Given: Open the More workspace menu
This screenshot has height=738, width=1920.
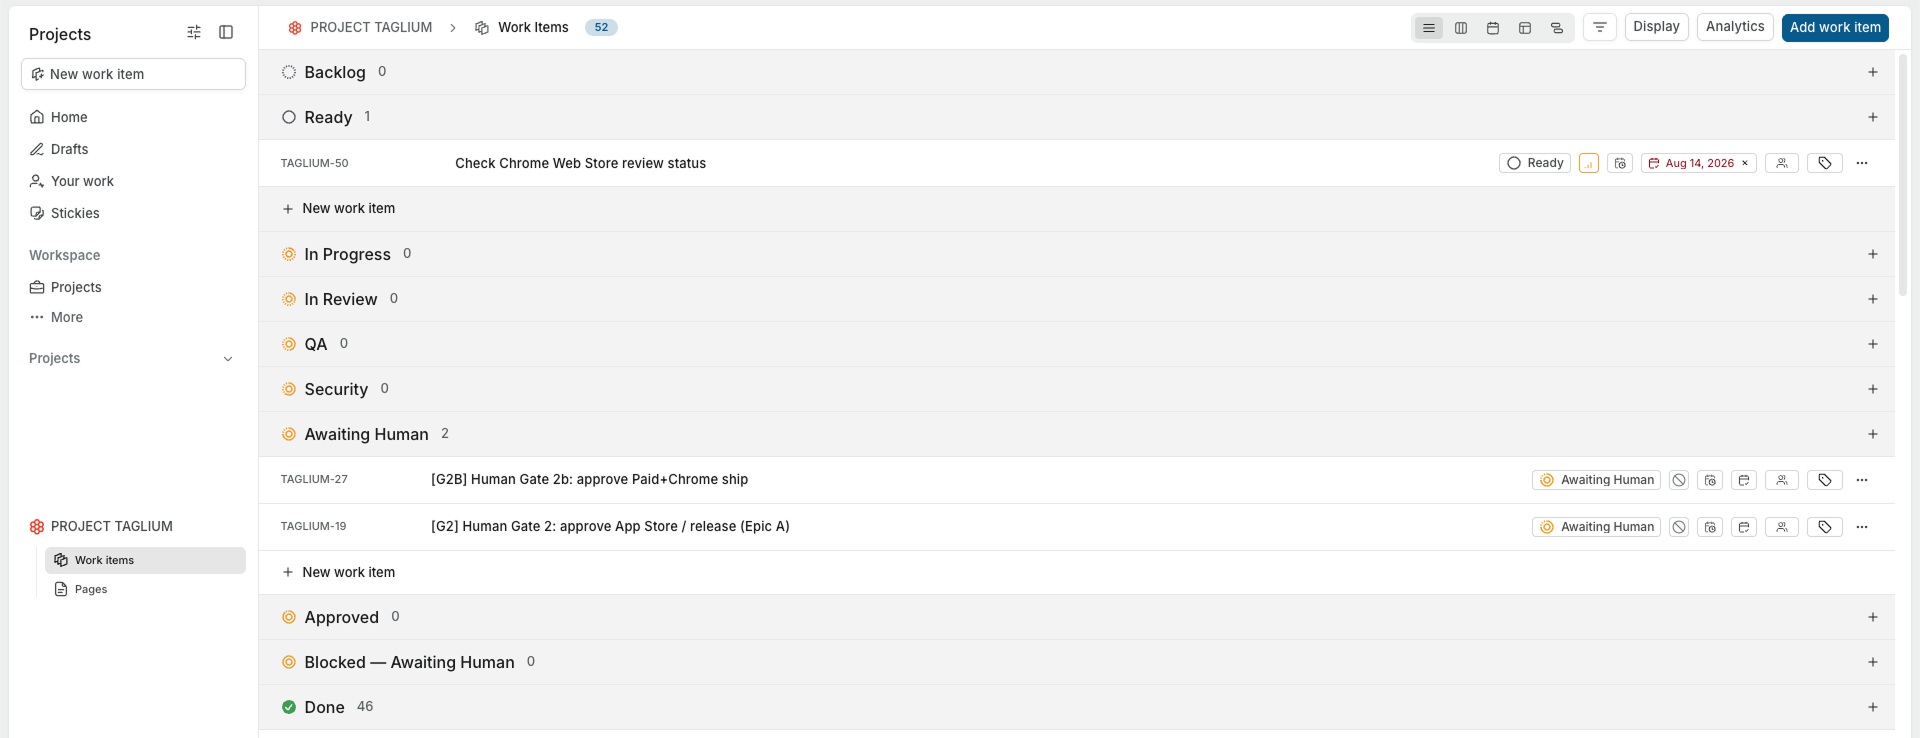Looking at the screenshot, I should point(133,317).
